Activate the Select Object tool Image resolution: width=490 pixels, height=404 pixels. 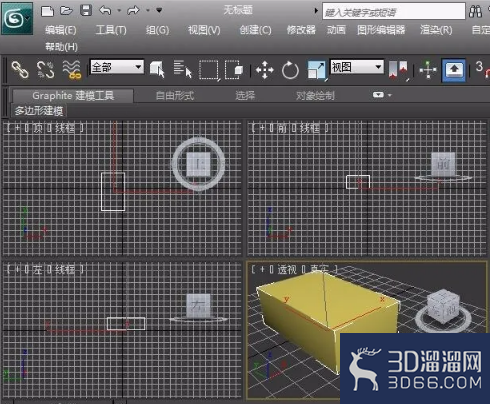(157, 69)
